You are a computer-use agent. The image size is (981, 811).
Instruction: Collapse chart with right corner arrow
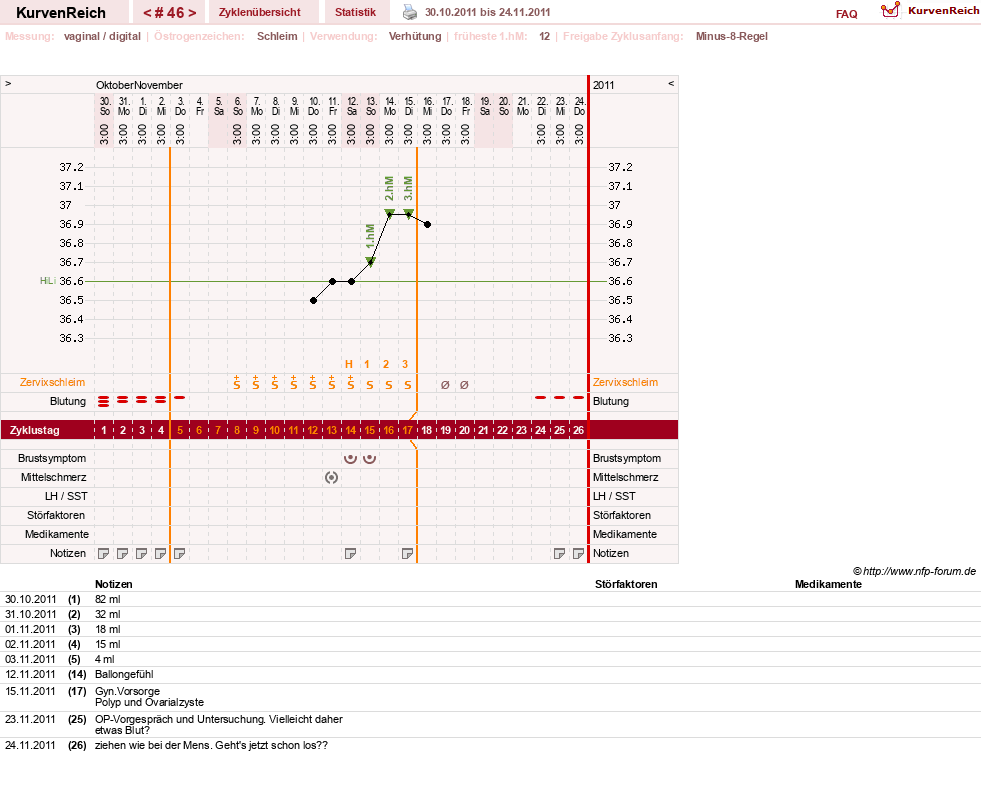point(671,83)
